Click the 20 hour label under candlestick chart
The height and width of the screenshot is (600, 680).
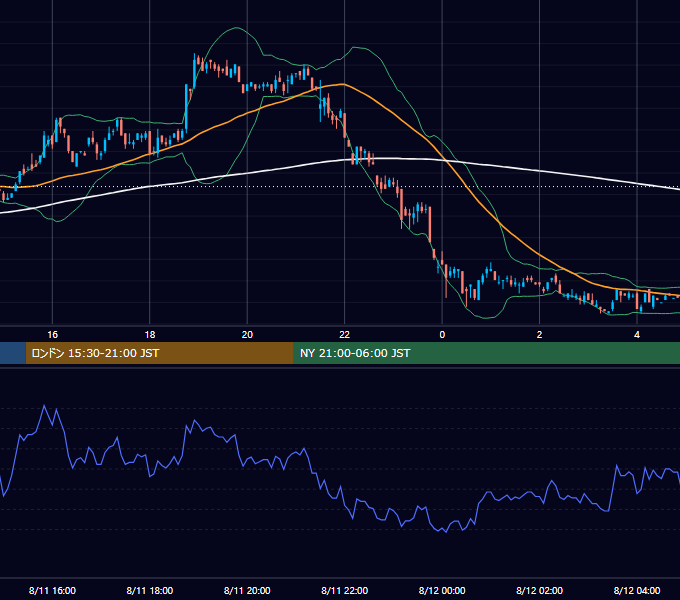[247, 335]
